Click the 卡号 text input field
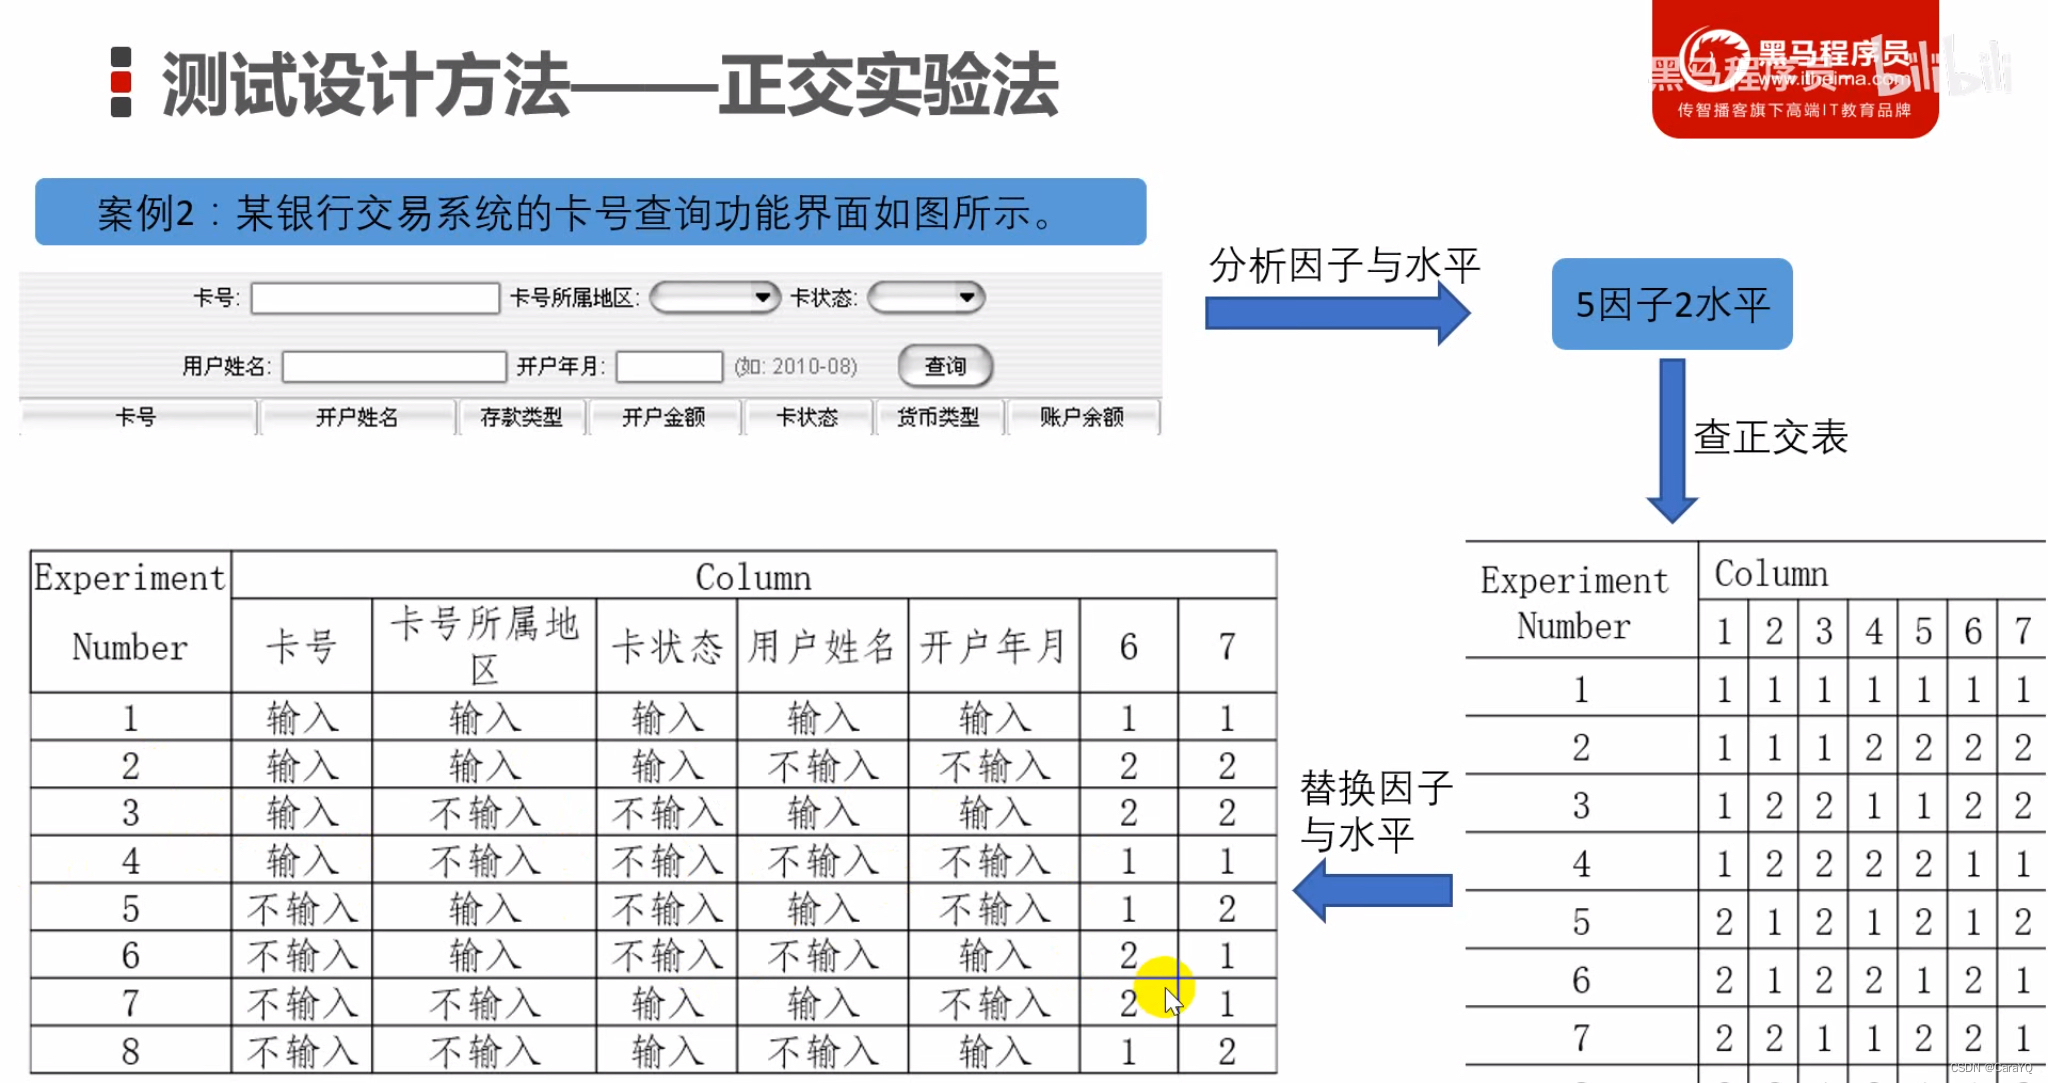The width and height of the screenshot is (2048, 1083). pos(375,298)
